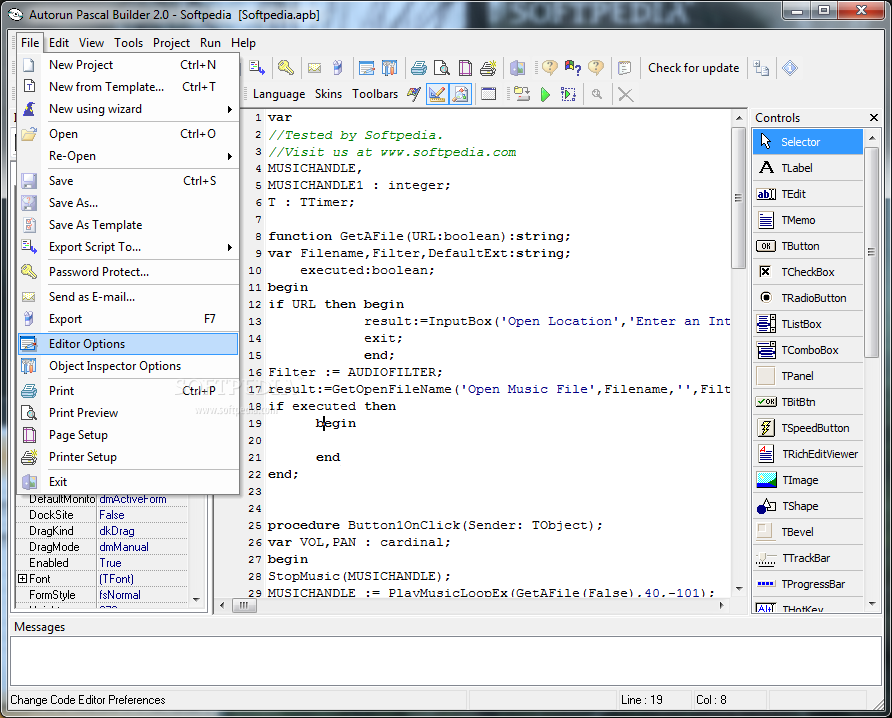Pick the TButton control
Screen dimensions: 892x718
click(x=808, y=246)
